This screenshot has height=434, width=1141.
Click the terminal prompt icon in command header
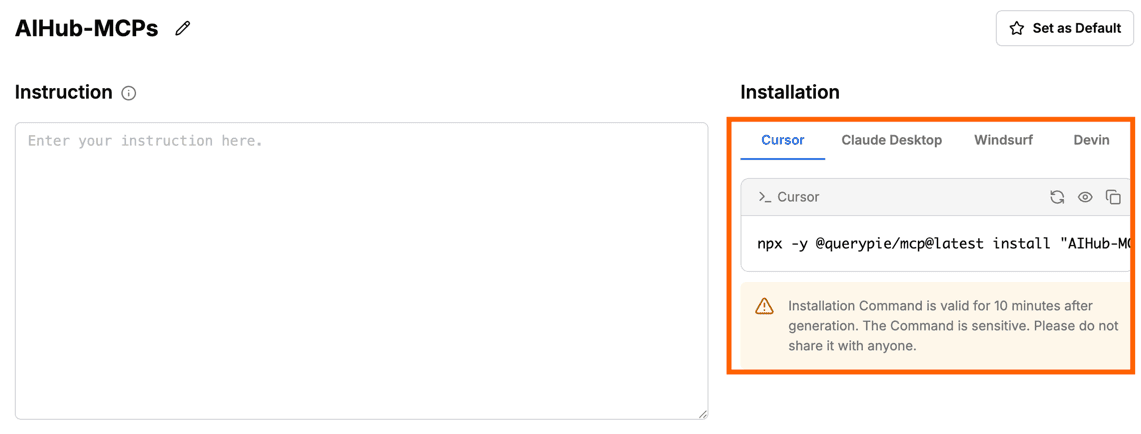[765, 197]
